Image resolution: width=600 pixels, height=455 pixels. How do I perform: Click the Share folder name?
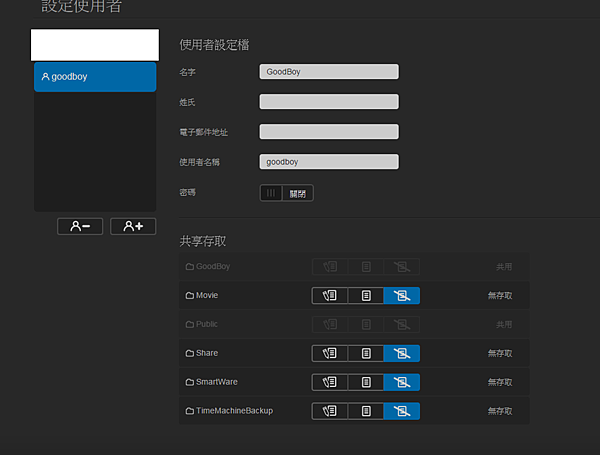(x=207, y=353)
